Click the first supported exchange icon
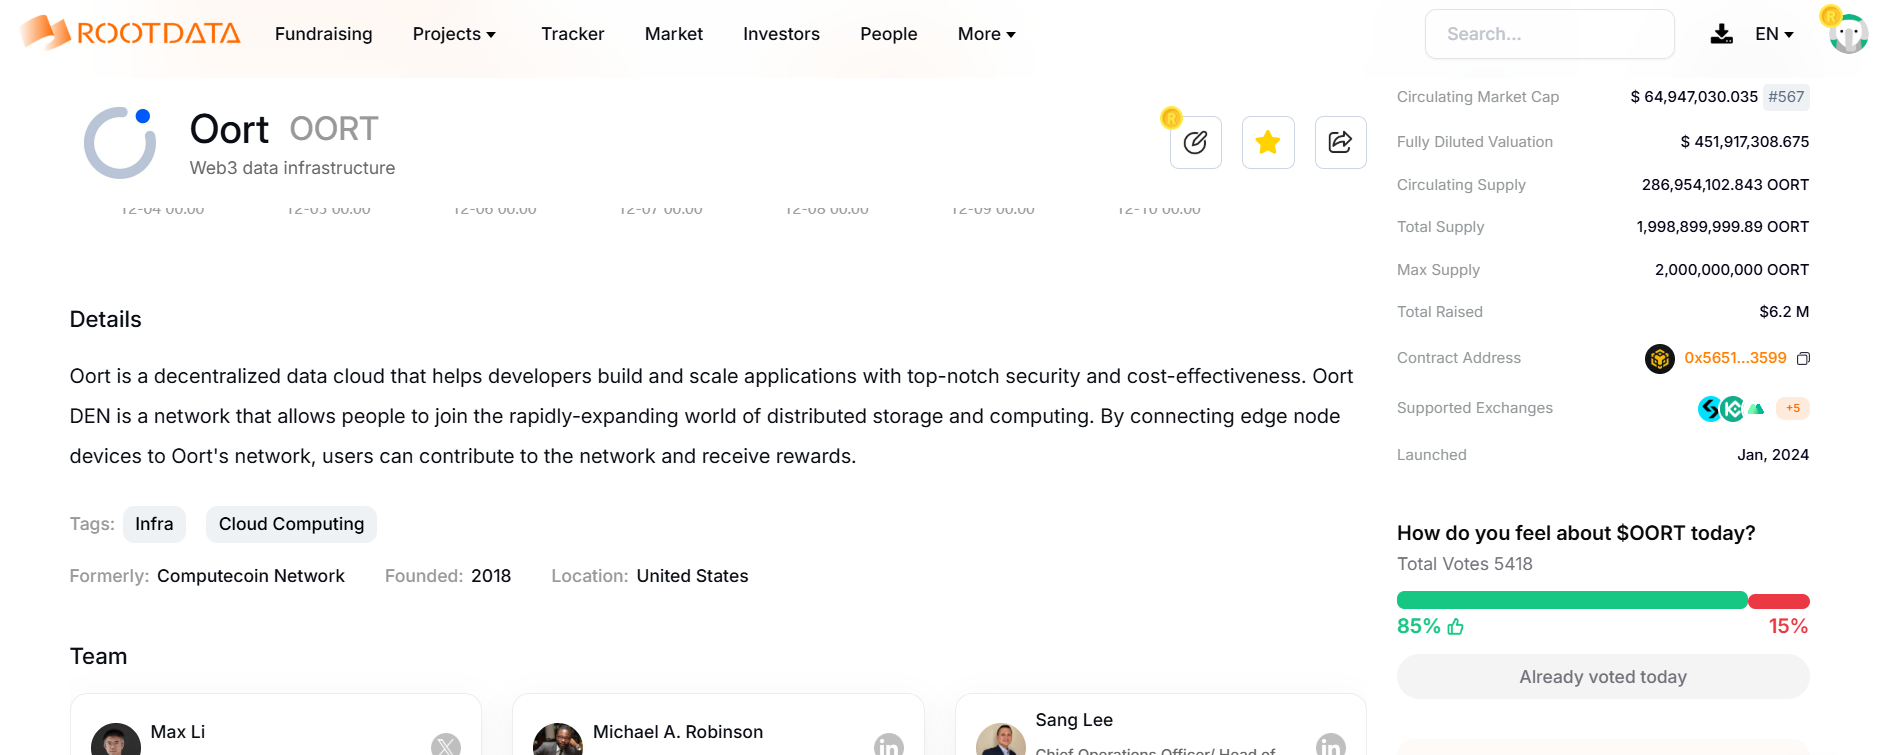 (x=1709, y=408)
